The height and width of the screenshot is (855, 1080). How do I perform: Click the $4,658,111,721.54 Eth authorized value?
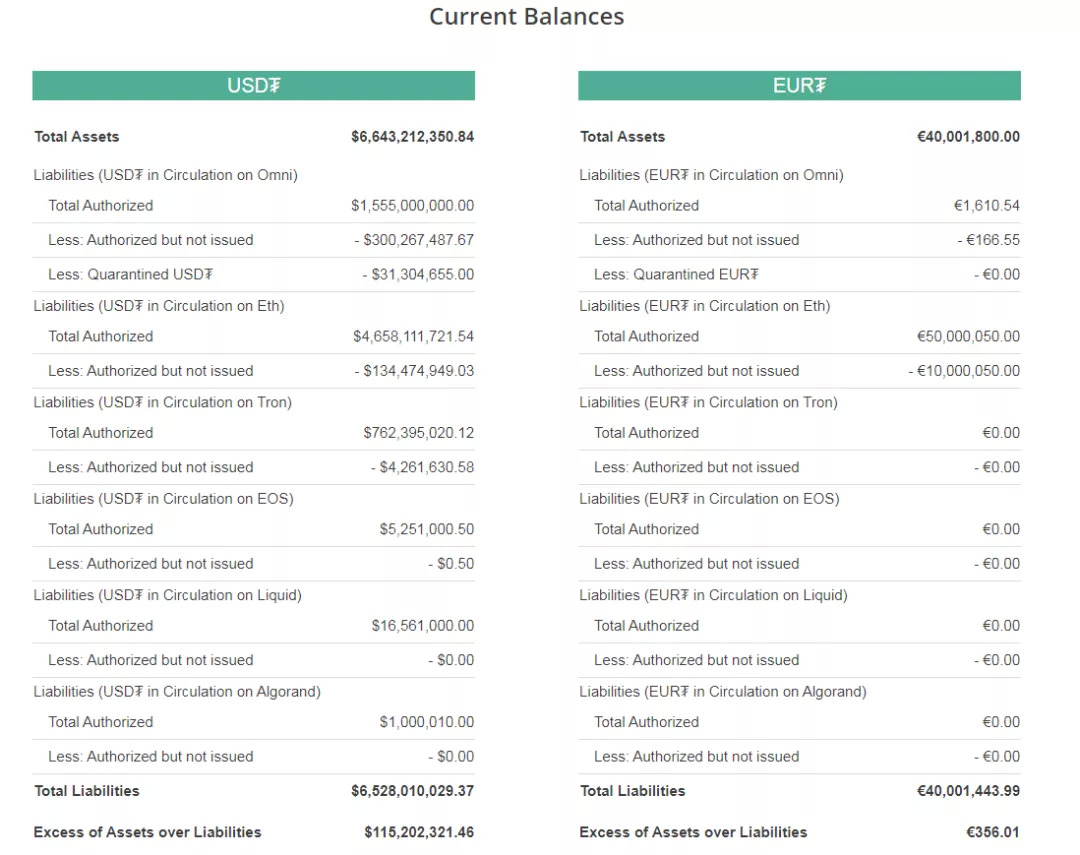[x=413, y=337]
